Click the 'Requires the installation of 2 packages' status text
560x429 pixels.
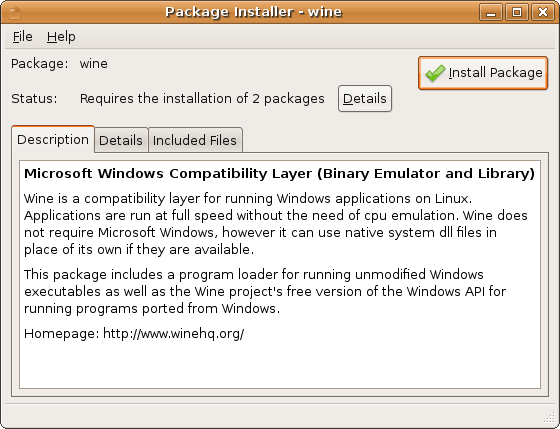point(202,99)
